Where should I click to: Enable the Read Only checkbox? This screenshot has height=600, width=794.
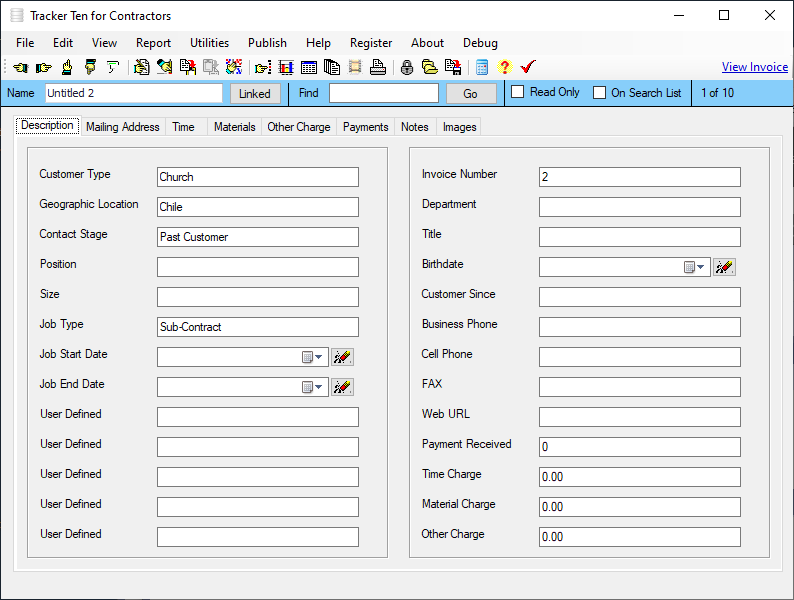[x=518, y=92]
